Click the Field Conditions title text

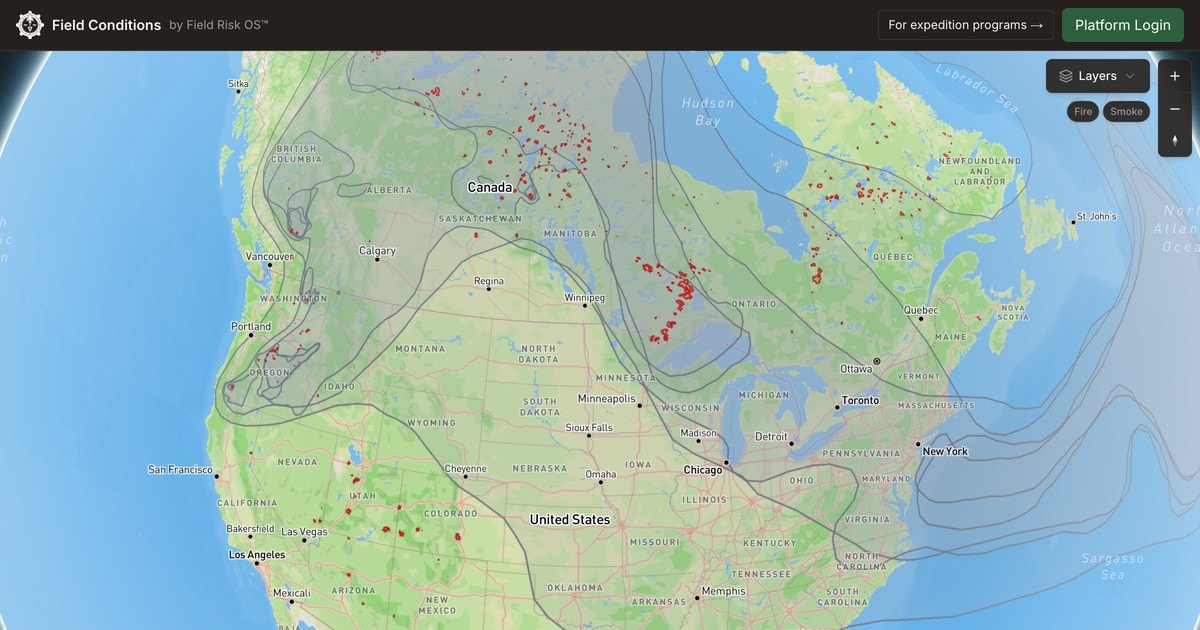coord(106,25)
